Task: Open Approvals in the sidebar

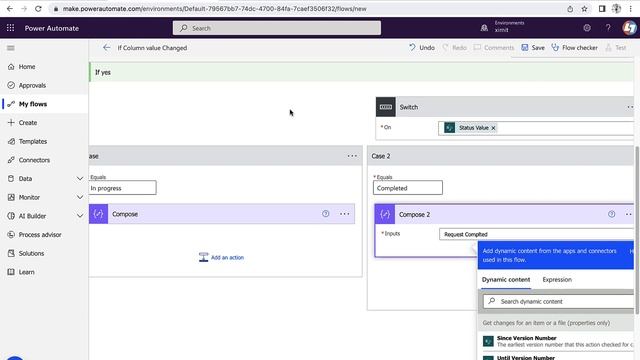Action: pos(32,85)
